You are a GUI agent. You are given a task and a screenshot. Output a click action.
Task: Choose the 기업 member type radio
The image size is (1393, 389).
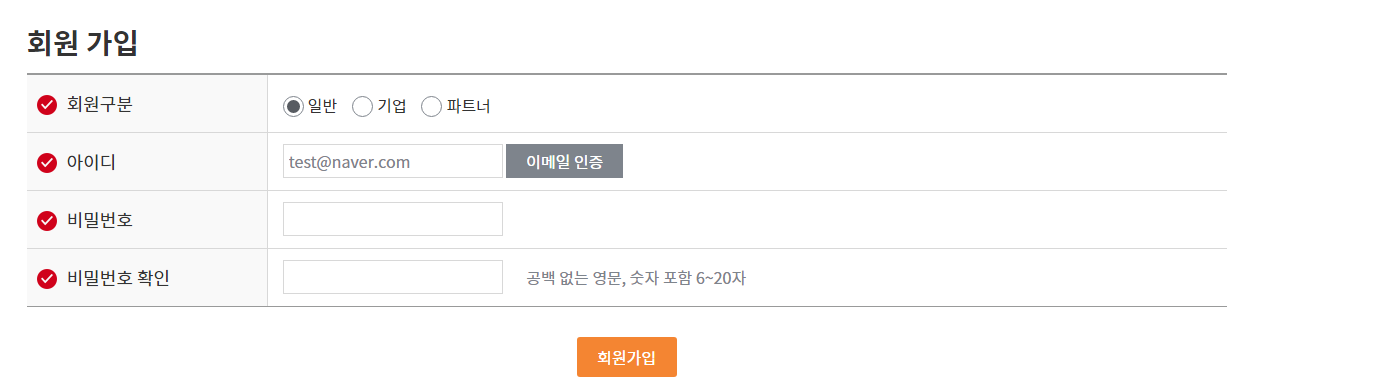pyautogui.click(x=363, y=106)
